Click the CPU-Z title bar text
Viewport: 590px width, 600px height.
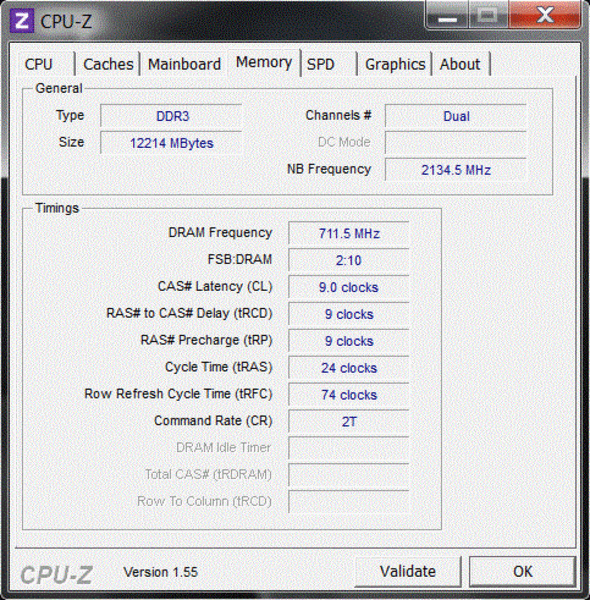66,21
